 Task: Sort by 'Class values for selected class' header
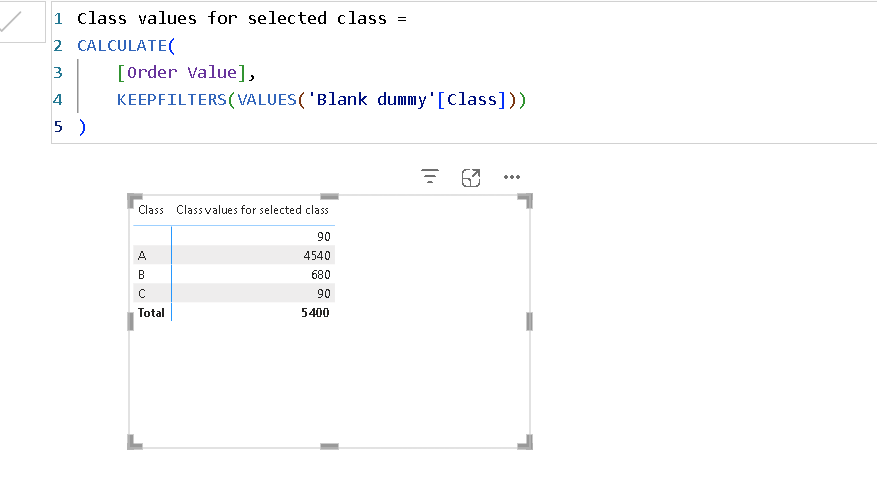click(x=252, y=210)
